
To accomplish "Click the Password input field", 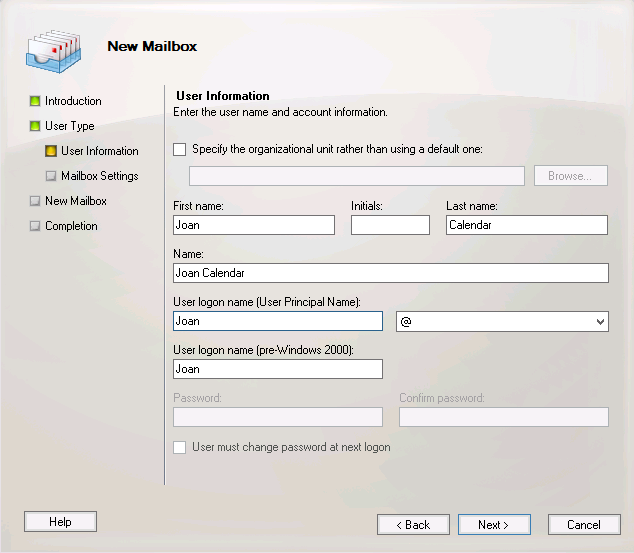I will pos(278,417).
